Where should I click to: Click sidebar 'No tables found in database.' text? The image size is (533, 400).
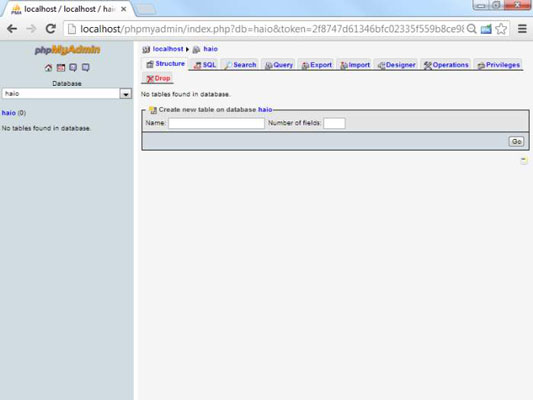click(46, 128)
